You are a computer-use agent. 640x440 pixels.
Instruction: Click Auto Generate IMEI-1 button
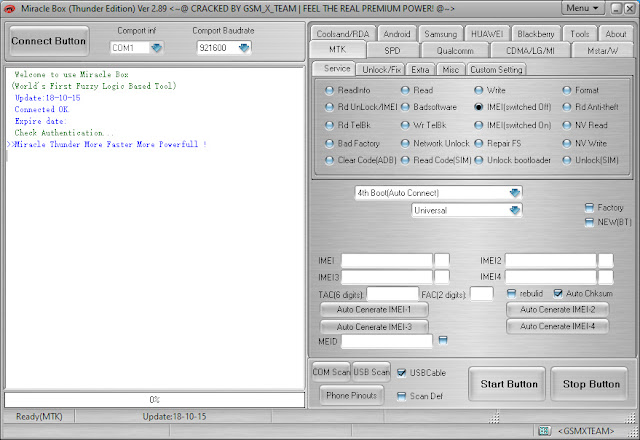(374, 310)
